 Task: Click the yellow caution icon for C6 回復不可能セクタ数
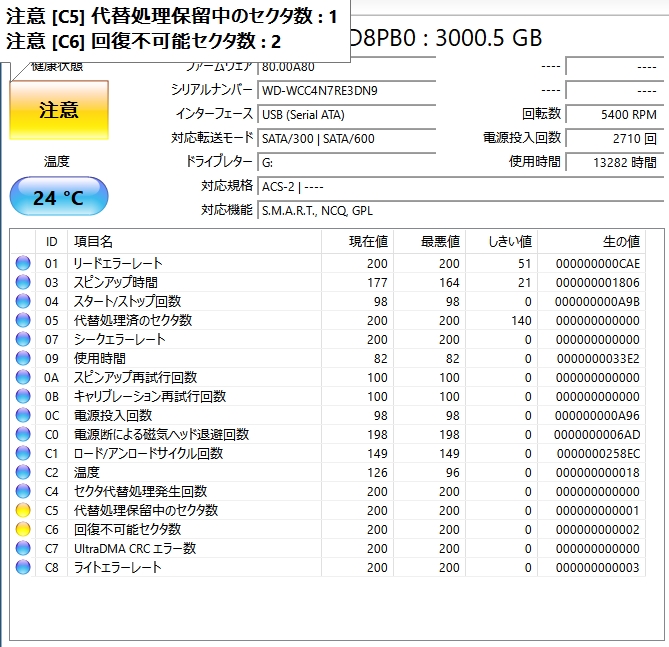pyautogui.click(x=23, y=529)
